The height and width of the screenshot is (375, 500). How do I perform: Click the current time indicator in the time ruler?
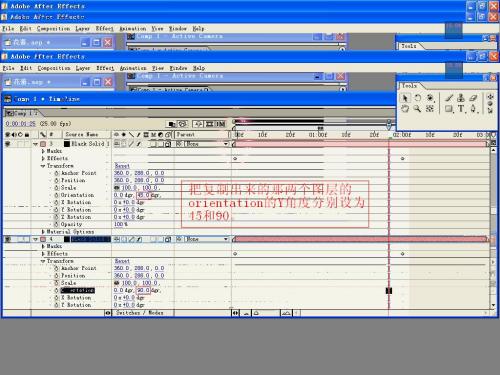click(389, 126)
